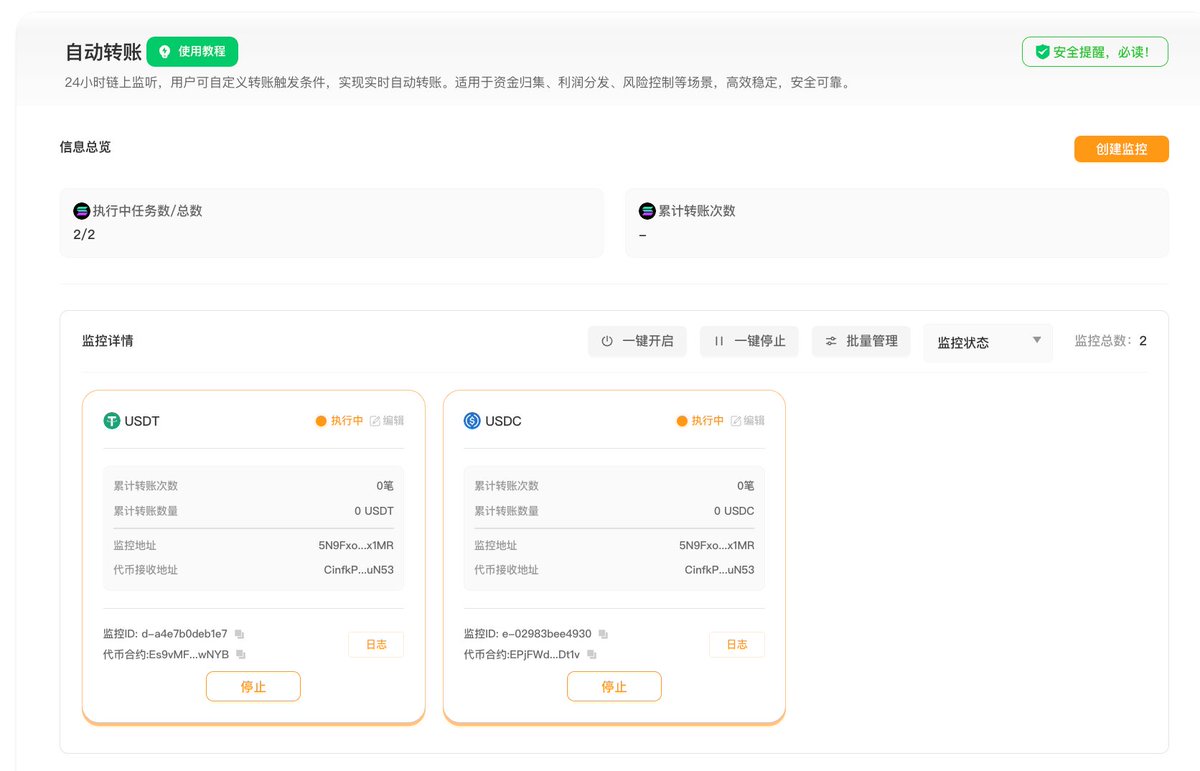
Task: Click the 2/2 running tasks value
Action: point(84,235)
